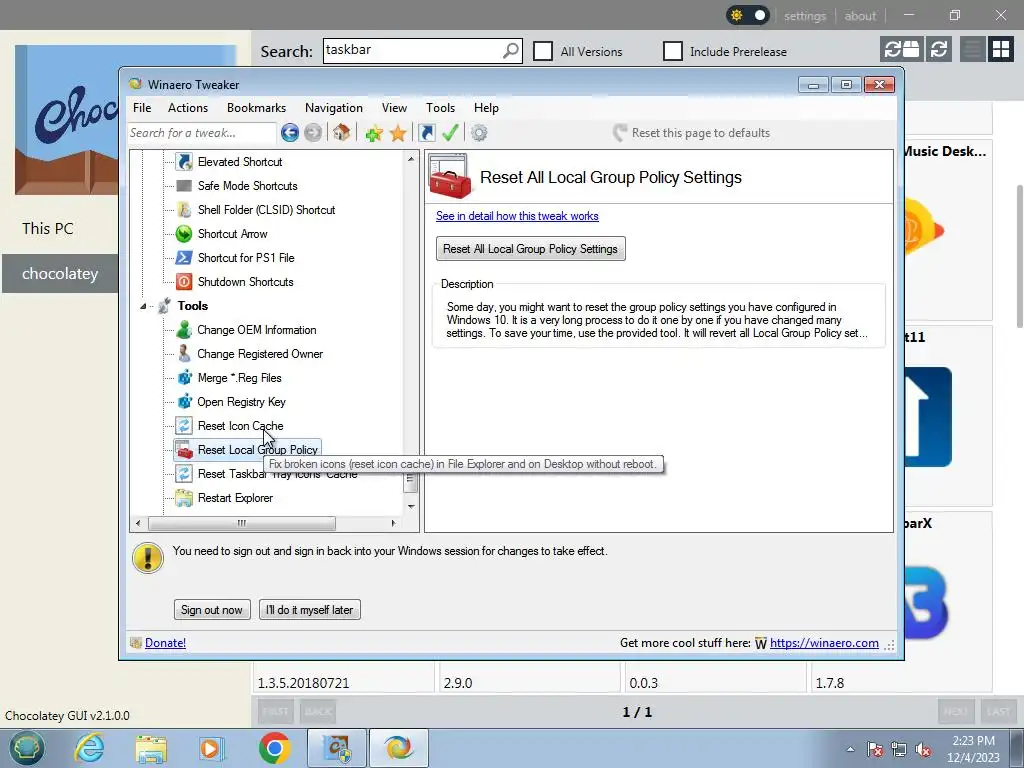The image size is (1024, 768).
Task: Select Safe Mode Shortcuts tree item
Action: [248, 186]
